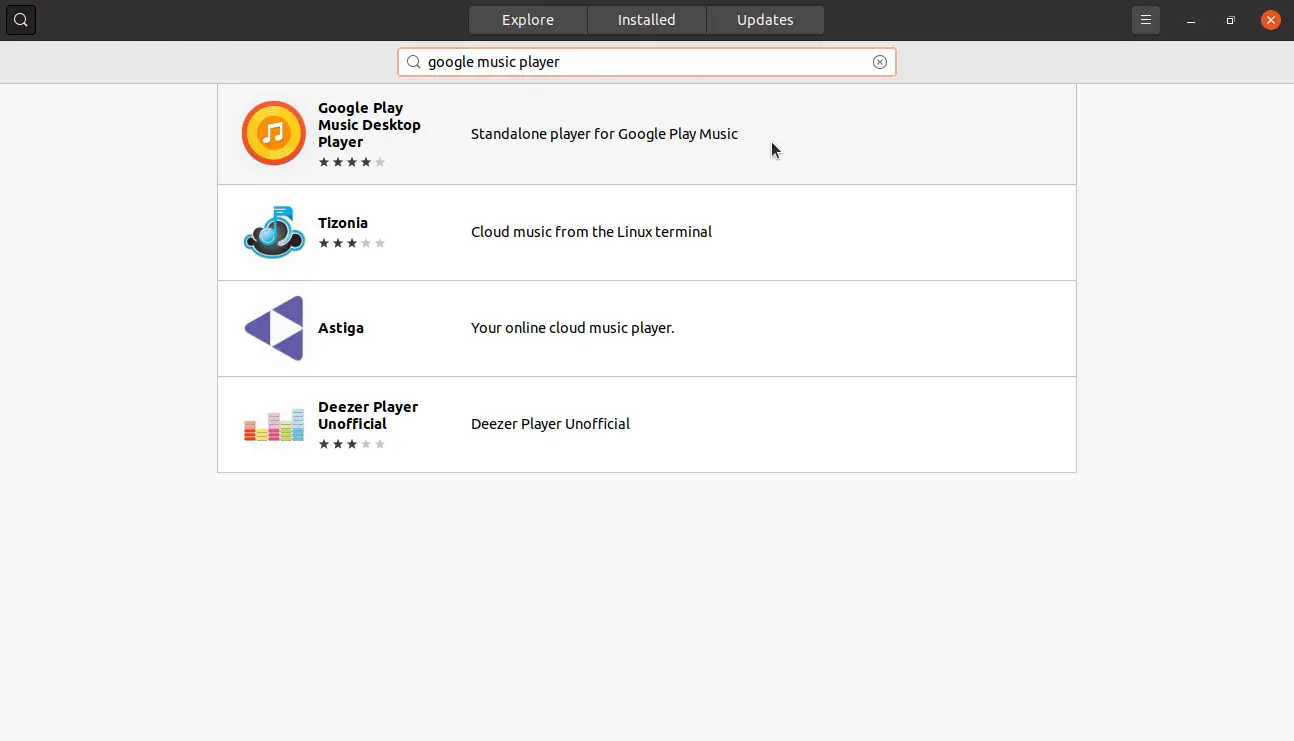This screenshot has height=741, width=1294.
Task: Open the Deezer Player Unofficial title
Action: [368, 415]
